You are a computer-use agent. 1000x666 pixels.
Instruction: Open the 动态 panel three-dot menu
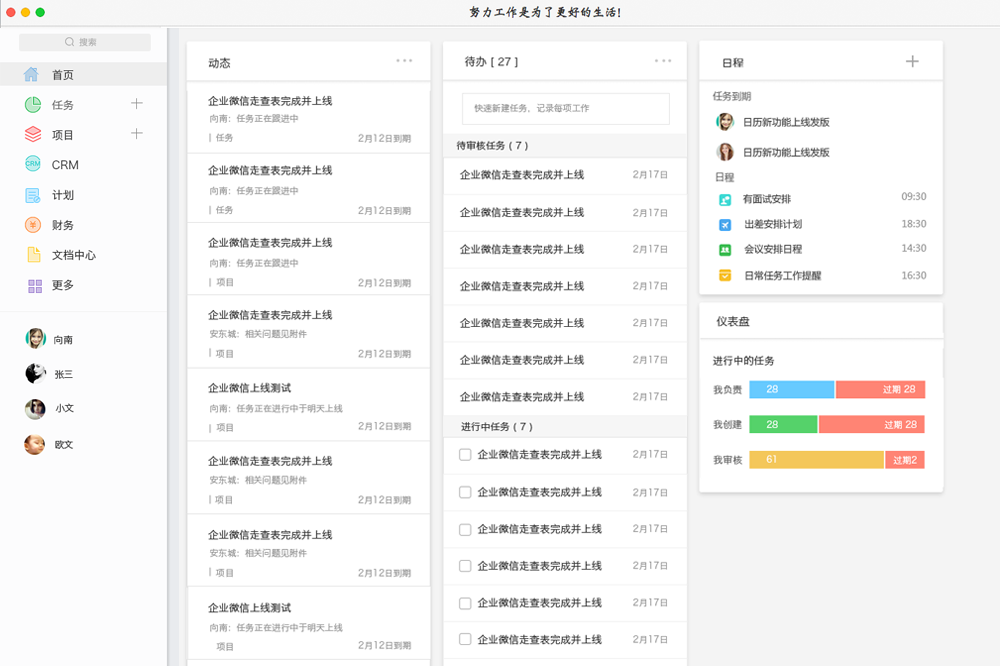pyautogui.click(x=404, y=61)
